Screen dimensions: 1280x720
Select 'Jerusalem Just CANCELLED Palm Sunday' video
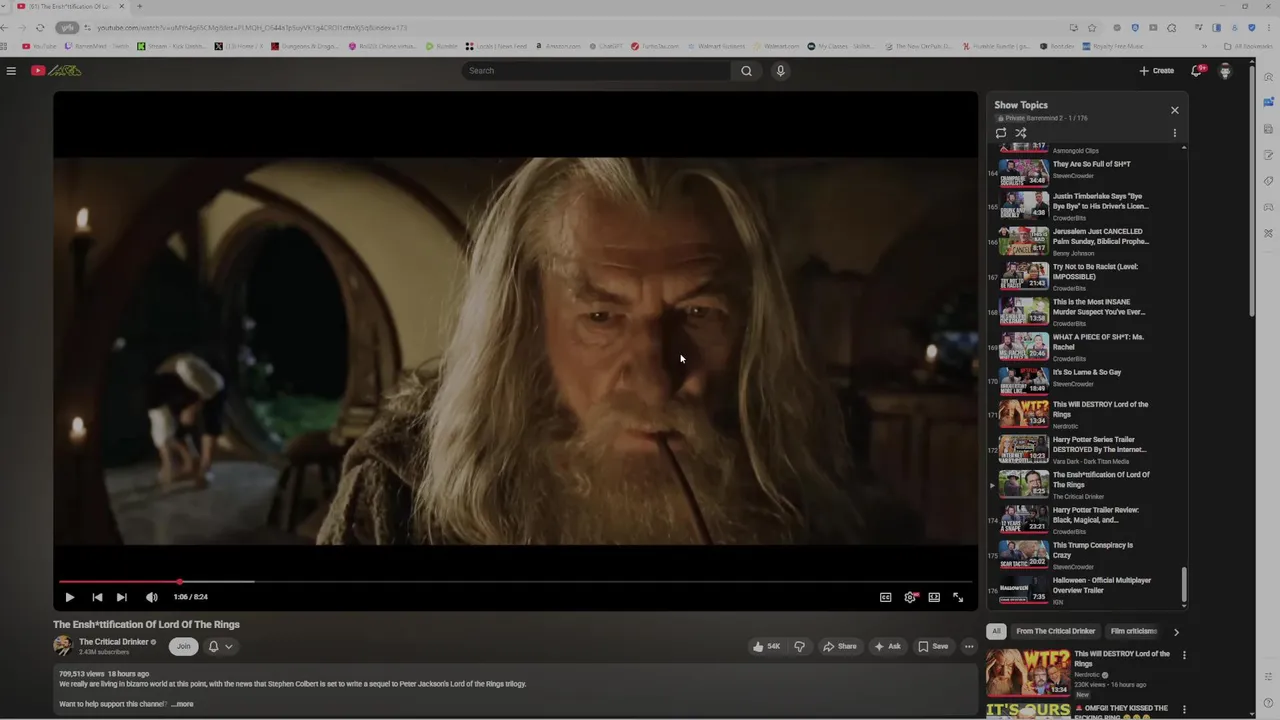[1084, 241]
